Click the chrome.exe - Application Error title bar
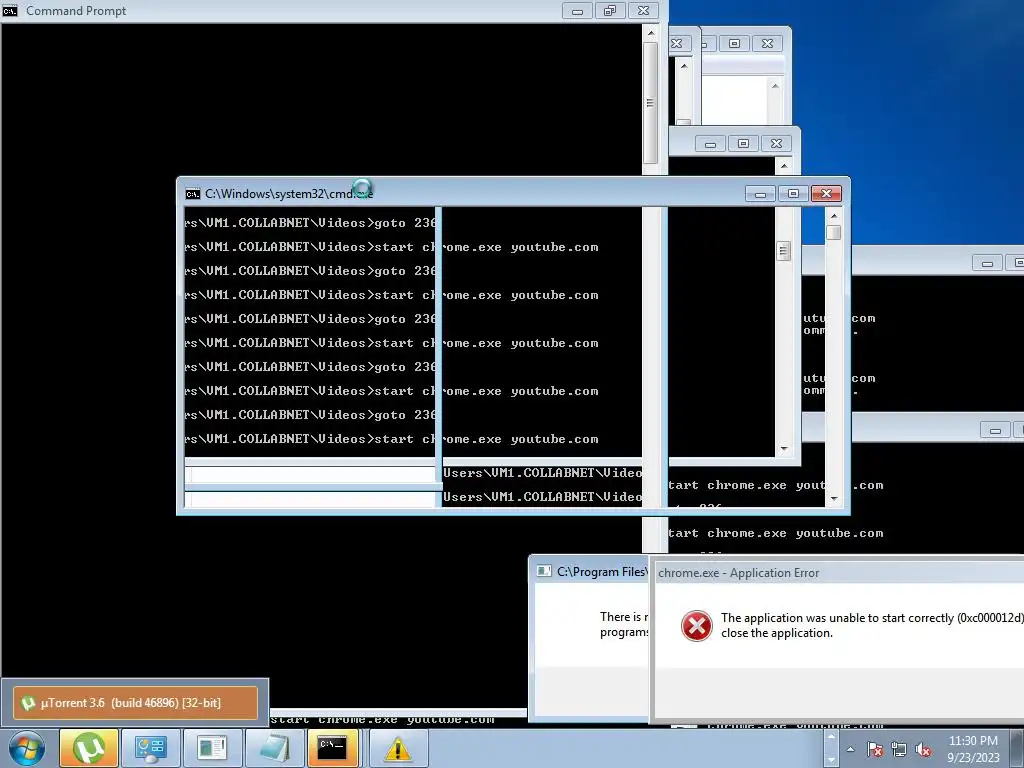The width and height of the screenshot is (1024, 768). click(x=839, y=573)
